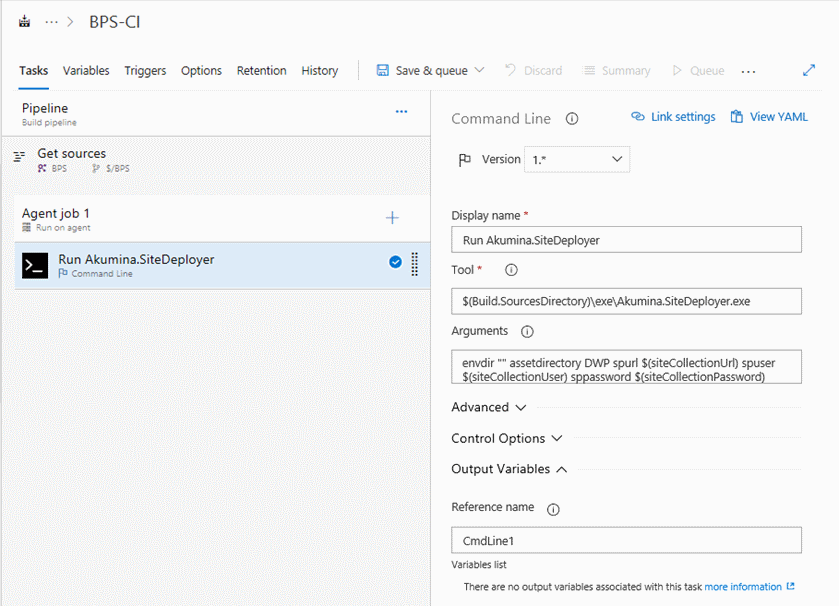Click the Reference name info icon
The height and width of the screenshot is (606, 839).
coord(553,509)
